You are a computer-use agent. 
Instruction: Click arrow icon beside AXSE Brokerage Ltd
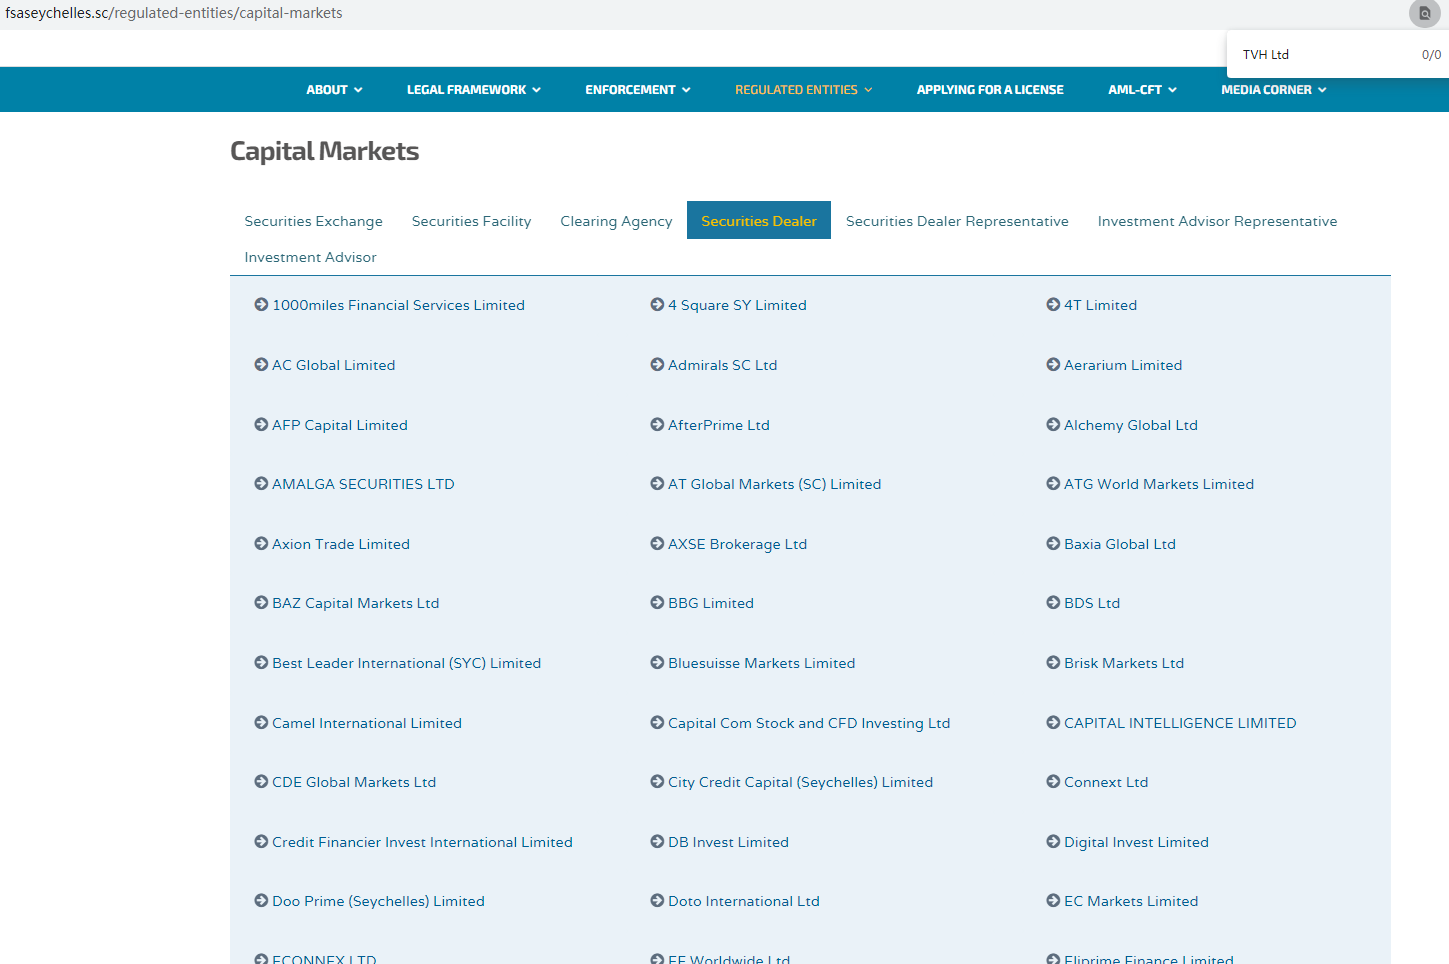click(657, 544)
